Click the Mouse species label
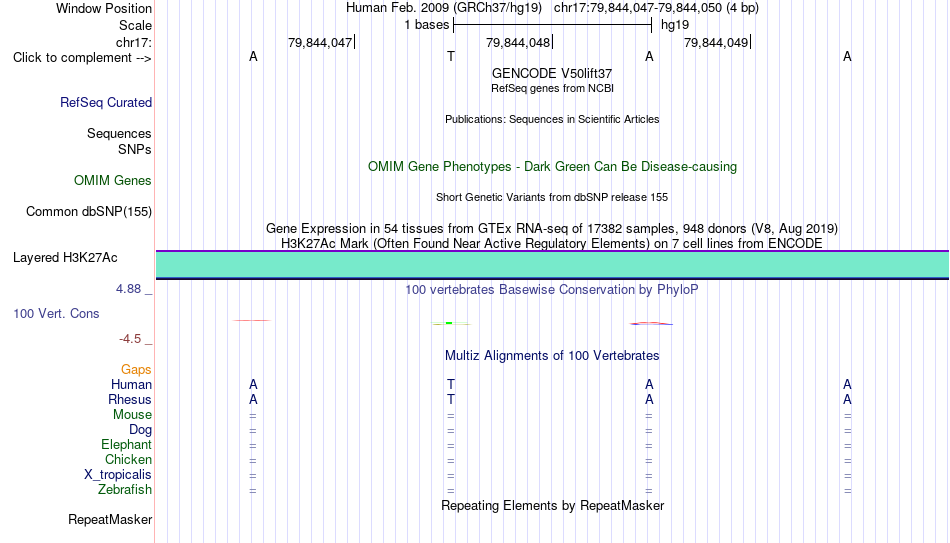950x543 pixels. (132, 415)
